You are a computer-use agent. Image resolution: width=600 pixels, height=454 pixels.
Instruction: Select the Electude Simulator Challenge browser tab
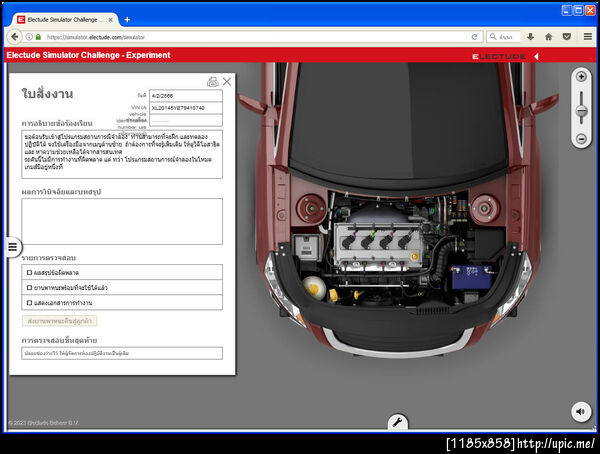click(x=60, y=19)
